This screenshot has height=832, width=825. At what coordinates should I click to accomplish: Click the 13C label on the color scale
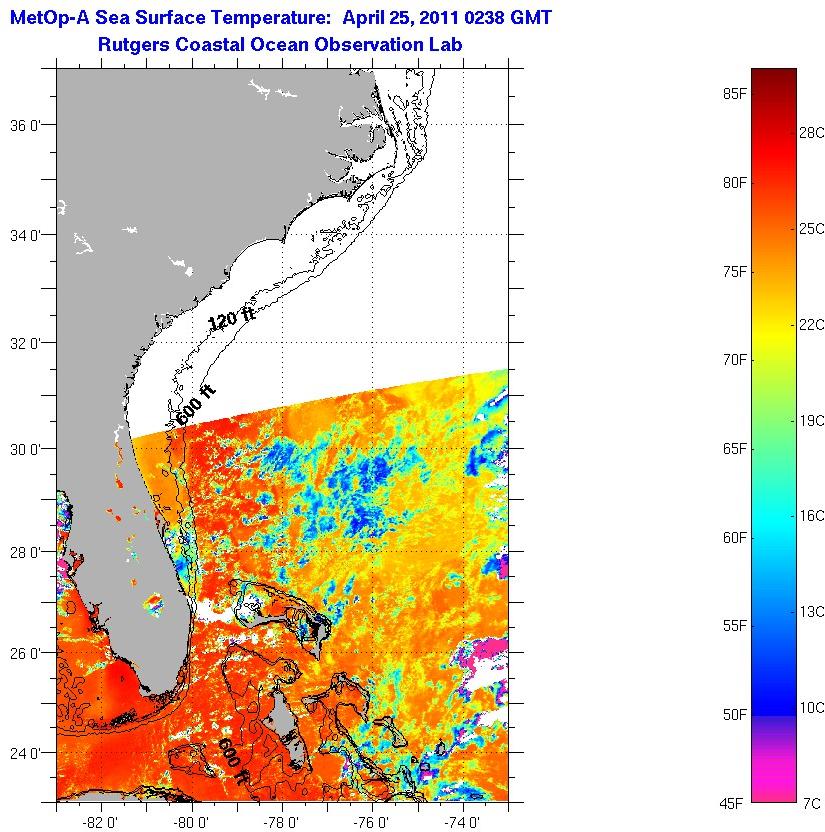pyautogui.click(x=812, y=612)
